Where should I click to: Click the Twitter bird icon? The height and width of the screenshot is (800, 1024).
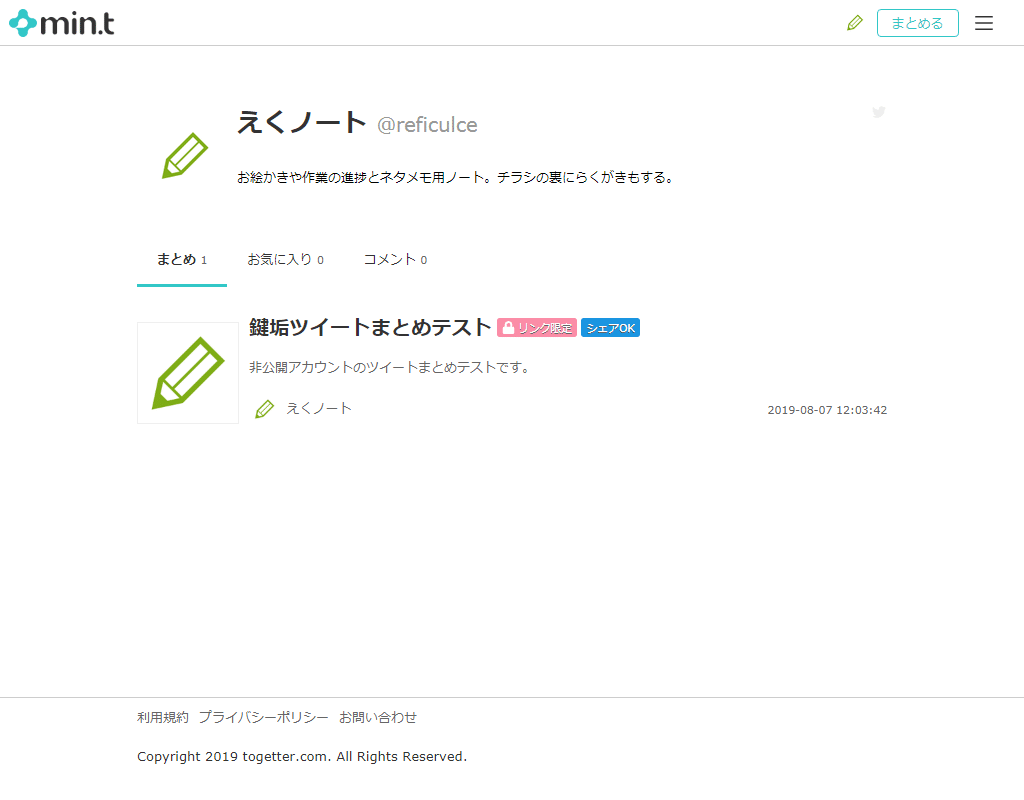pos(879,112)
